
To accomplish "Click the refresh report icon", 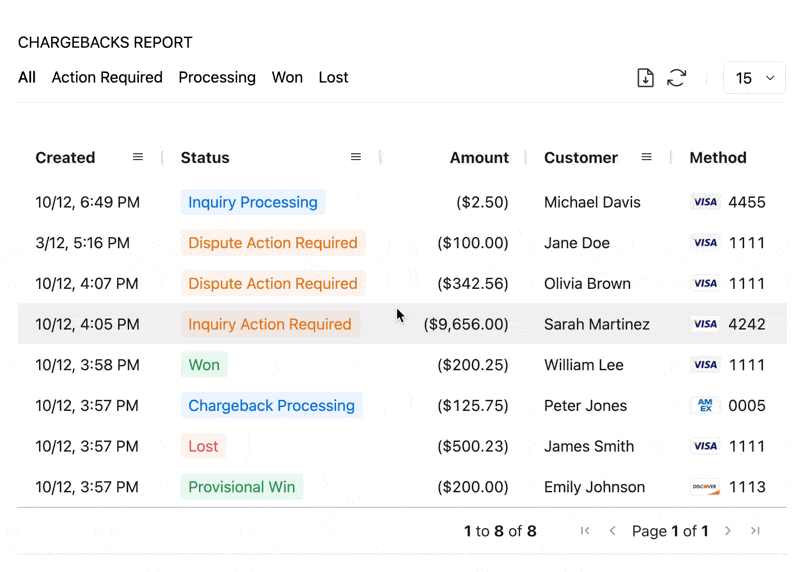I will pyautogui.click(x=677, y=78).
